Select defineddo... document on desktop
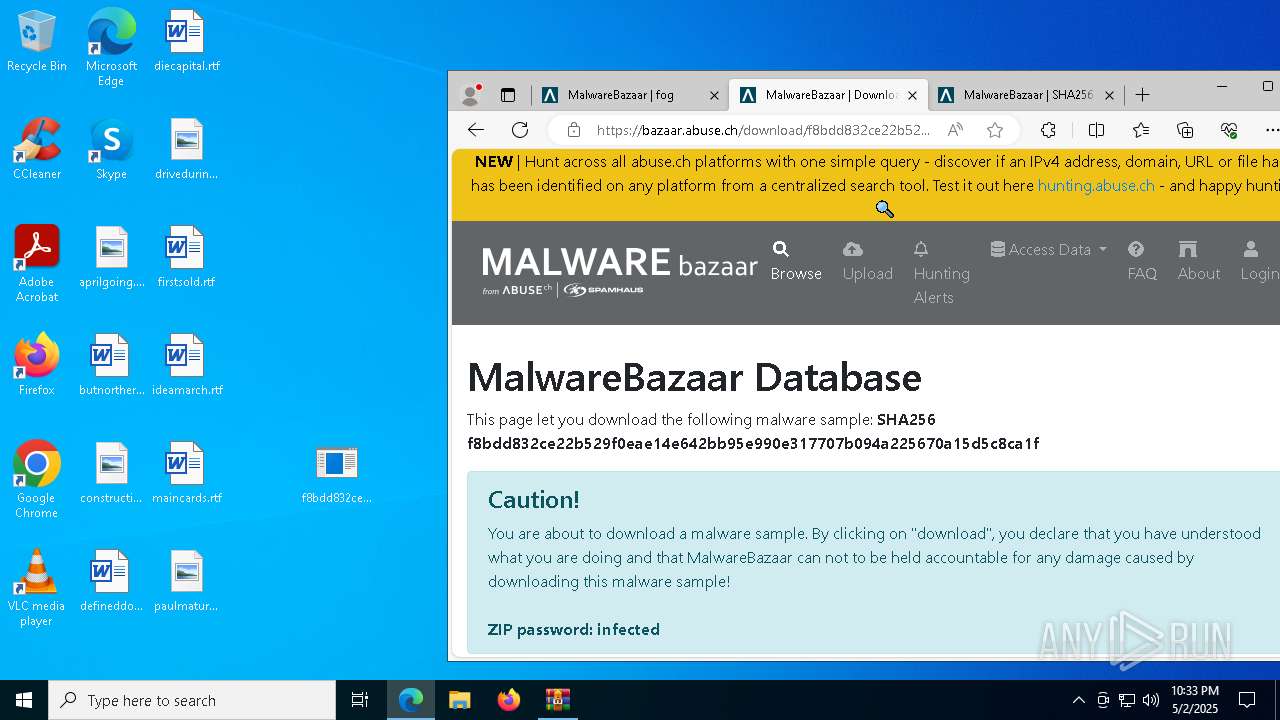Image resolution: width=1280 pixels, height=720 pixels. [111, 581]
